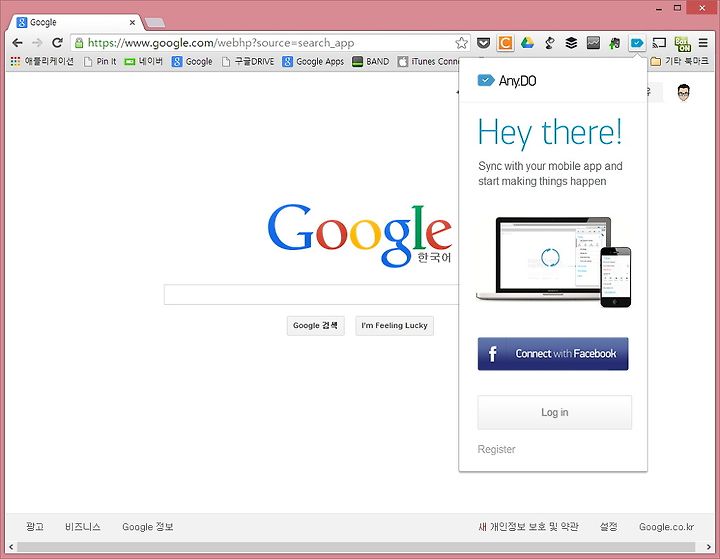The image size is (720, 559).
Task: Open the Chrome hamburger menu
Action: 703,43
